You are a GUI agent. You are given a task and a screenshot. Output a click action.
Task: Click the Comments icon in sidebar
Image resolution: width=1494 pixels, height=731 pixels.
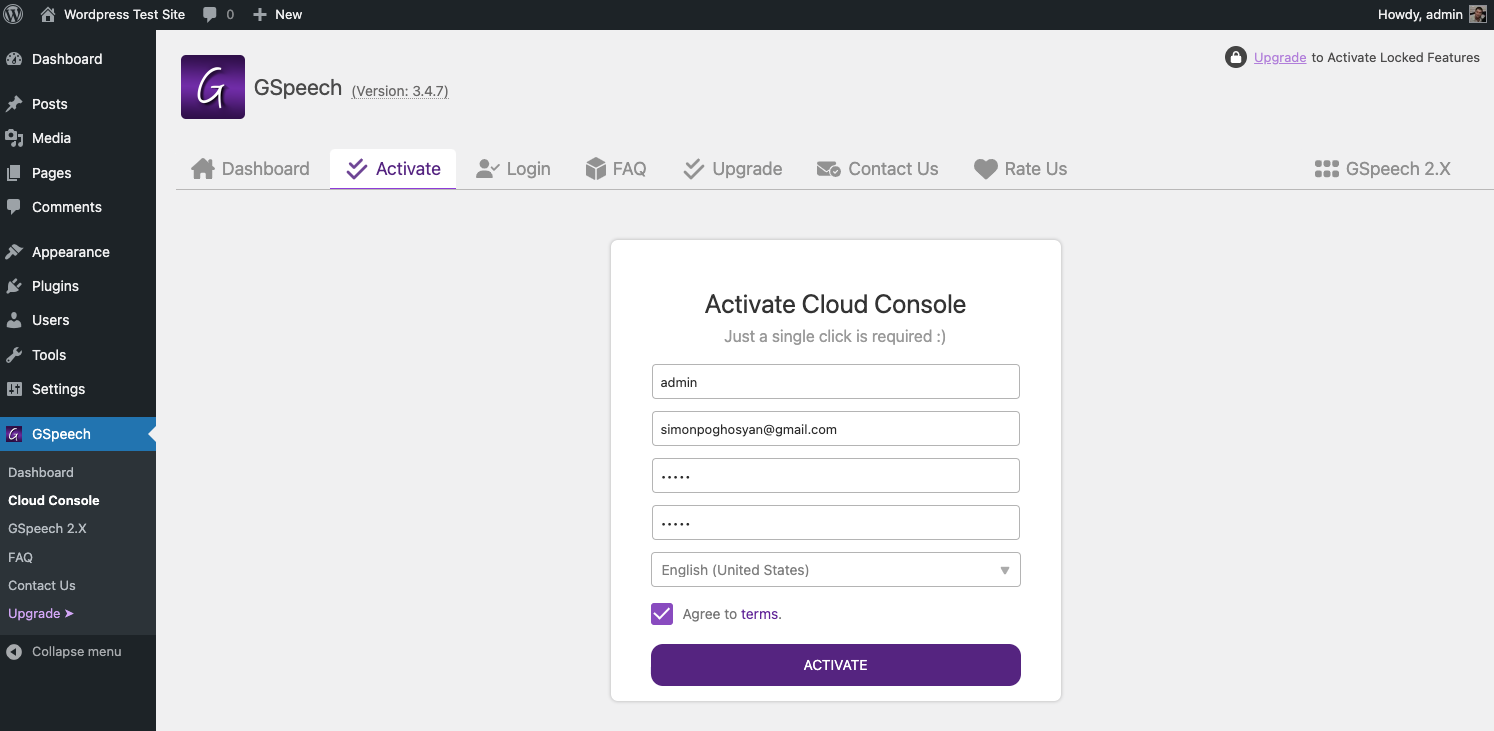(14, 207)
